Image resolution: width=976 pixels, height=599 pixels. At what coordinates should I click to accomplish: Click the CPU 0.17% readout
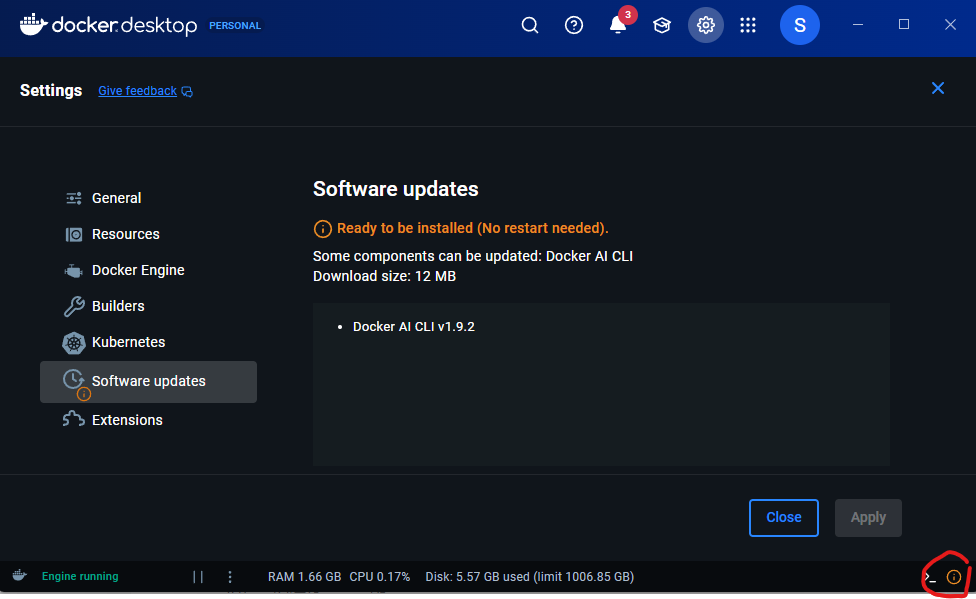(380, 577)
